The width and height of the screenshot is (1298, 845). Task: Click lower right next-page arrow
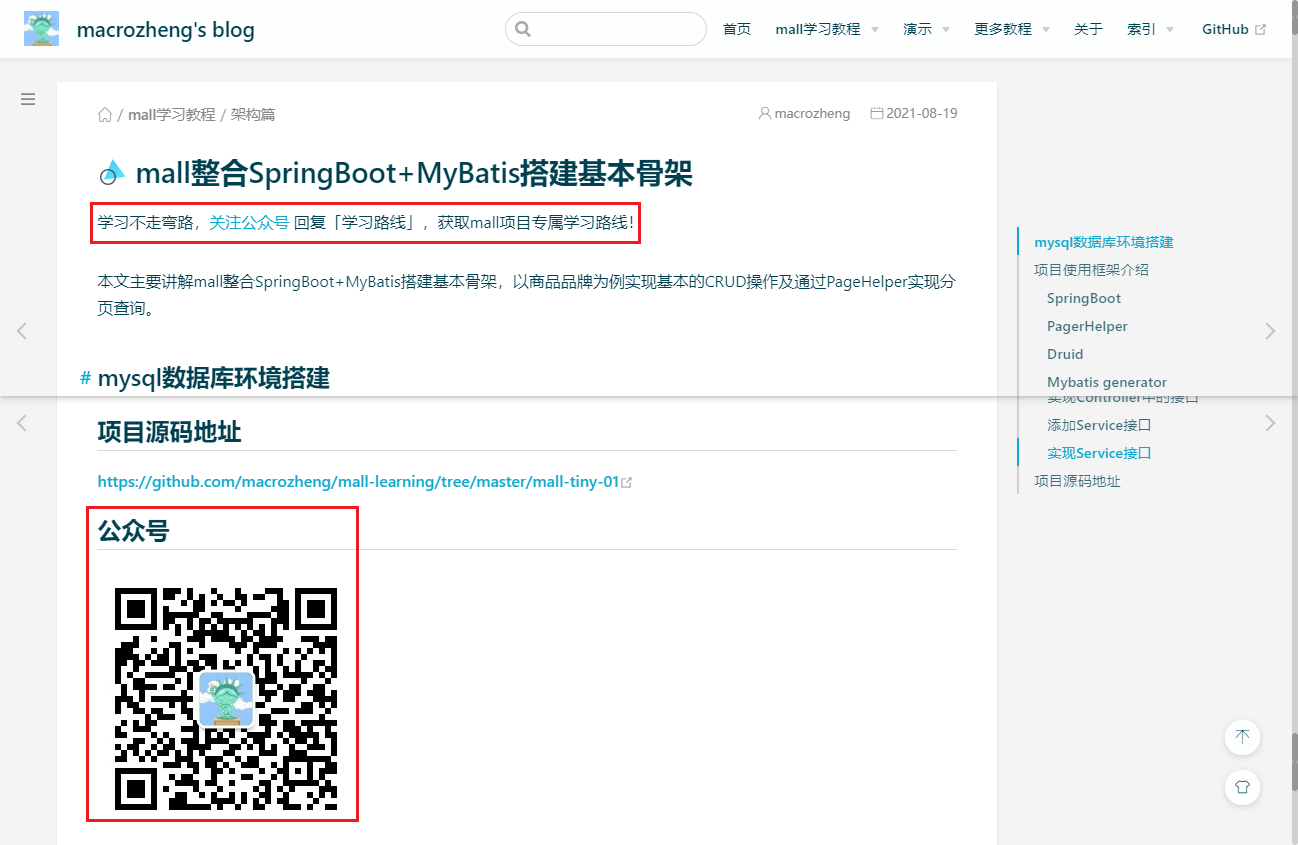[1270, 423]
